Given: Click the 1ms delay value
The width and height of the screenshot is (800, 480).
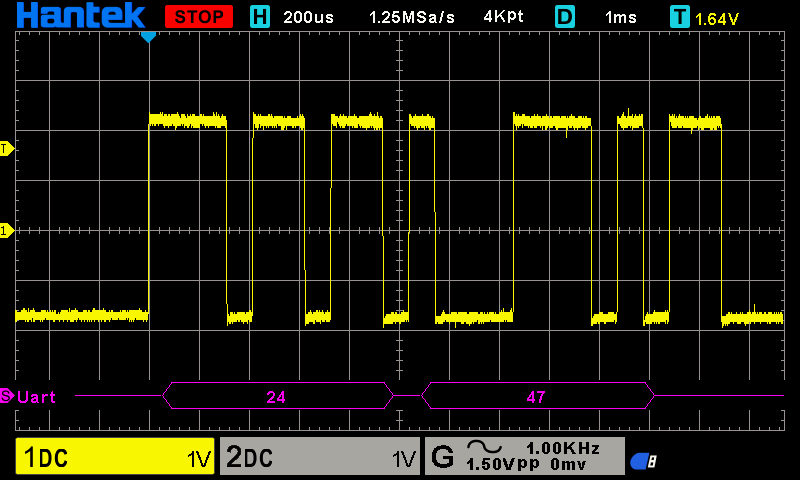Looking at the screenshot, I should click(x=621, y=18).
